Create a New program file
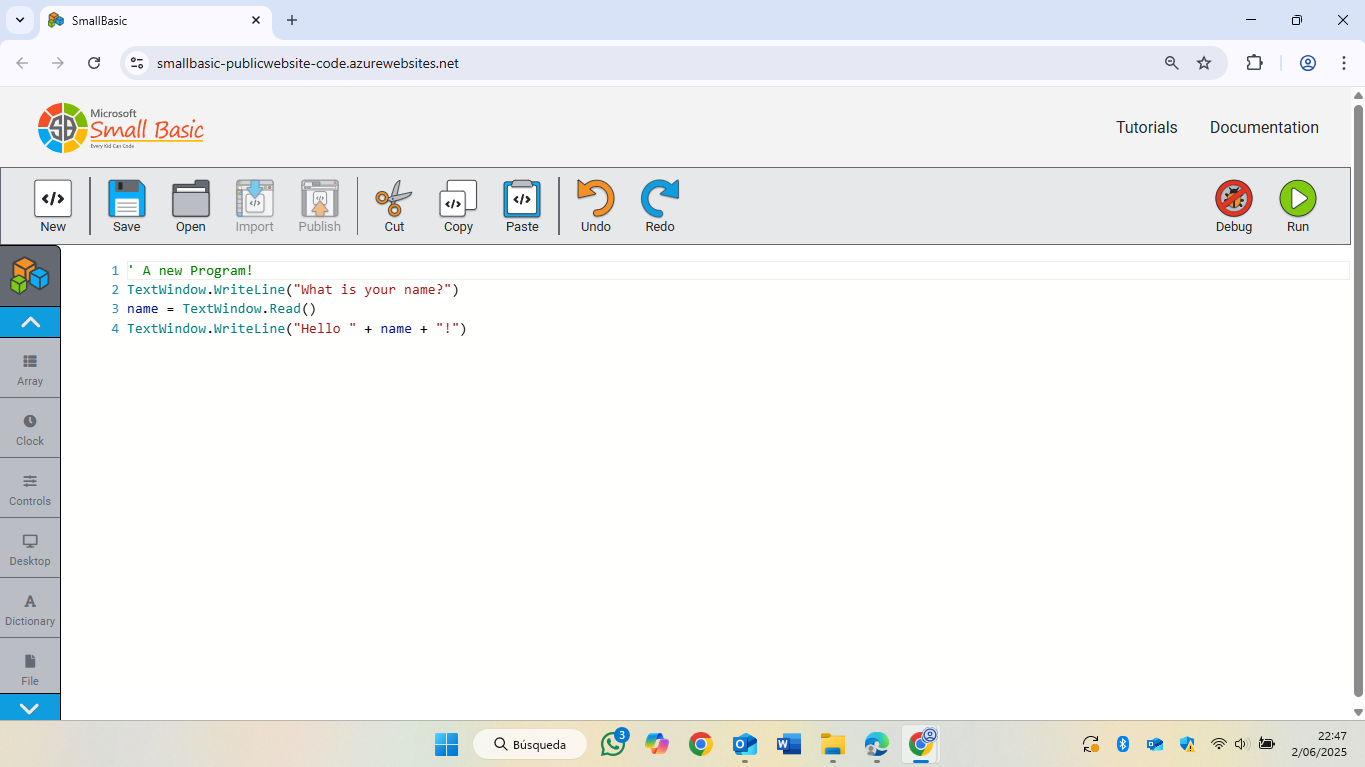1365x767 pixels. pos(53,207)
